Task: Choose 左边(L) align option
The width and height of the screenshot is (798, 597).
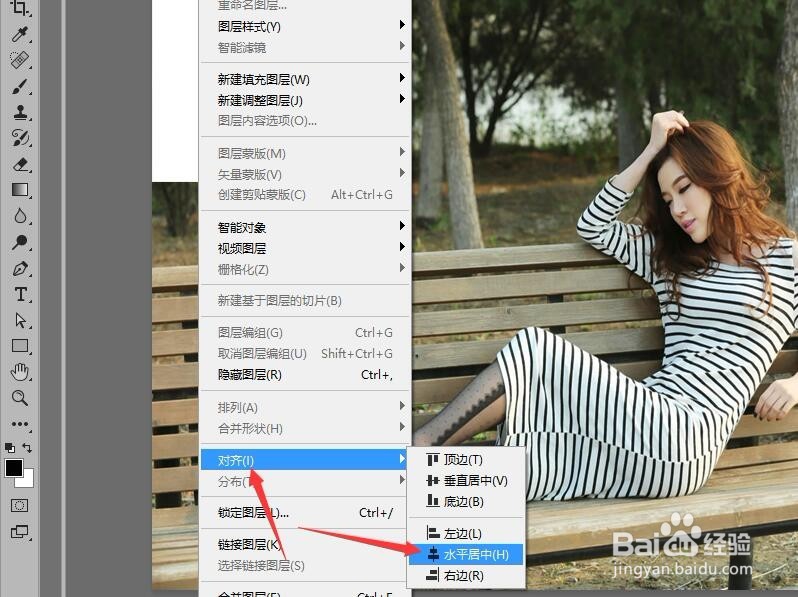Action: click(x=467, y=533)
